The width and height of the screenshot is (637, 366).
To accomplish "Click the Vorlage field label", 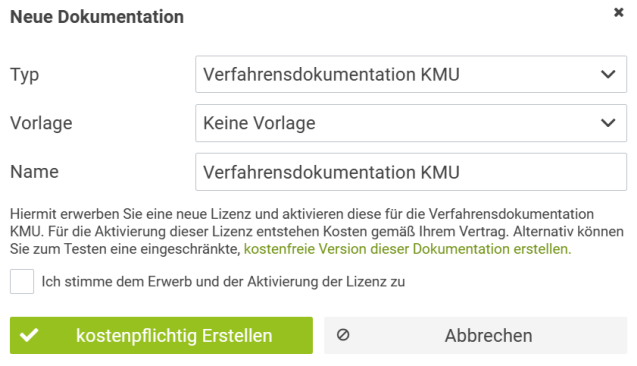I will point(41,123).
